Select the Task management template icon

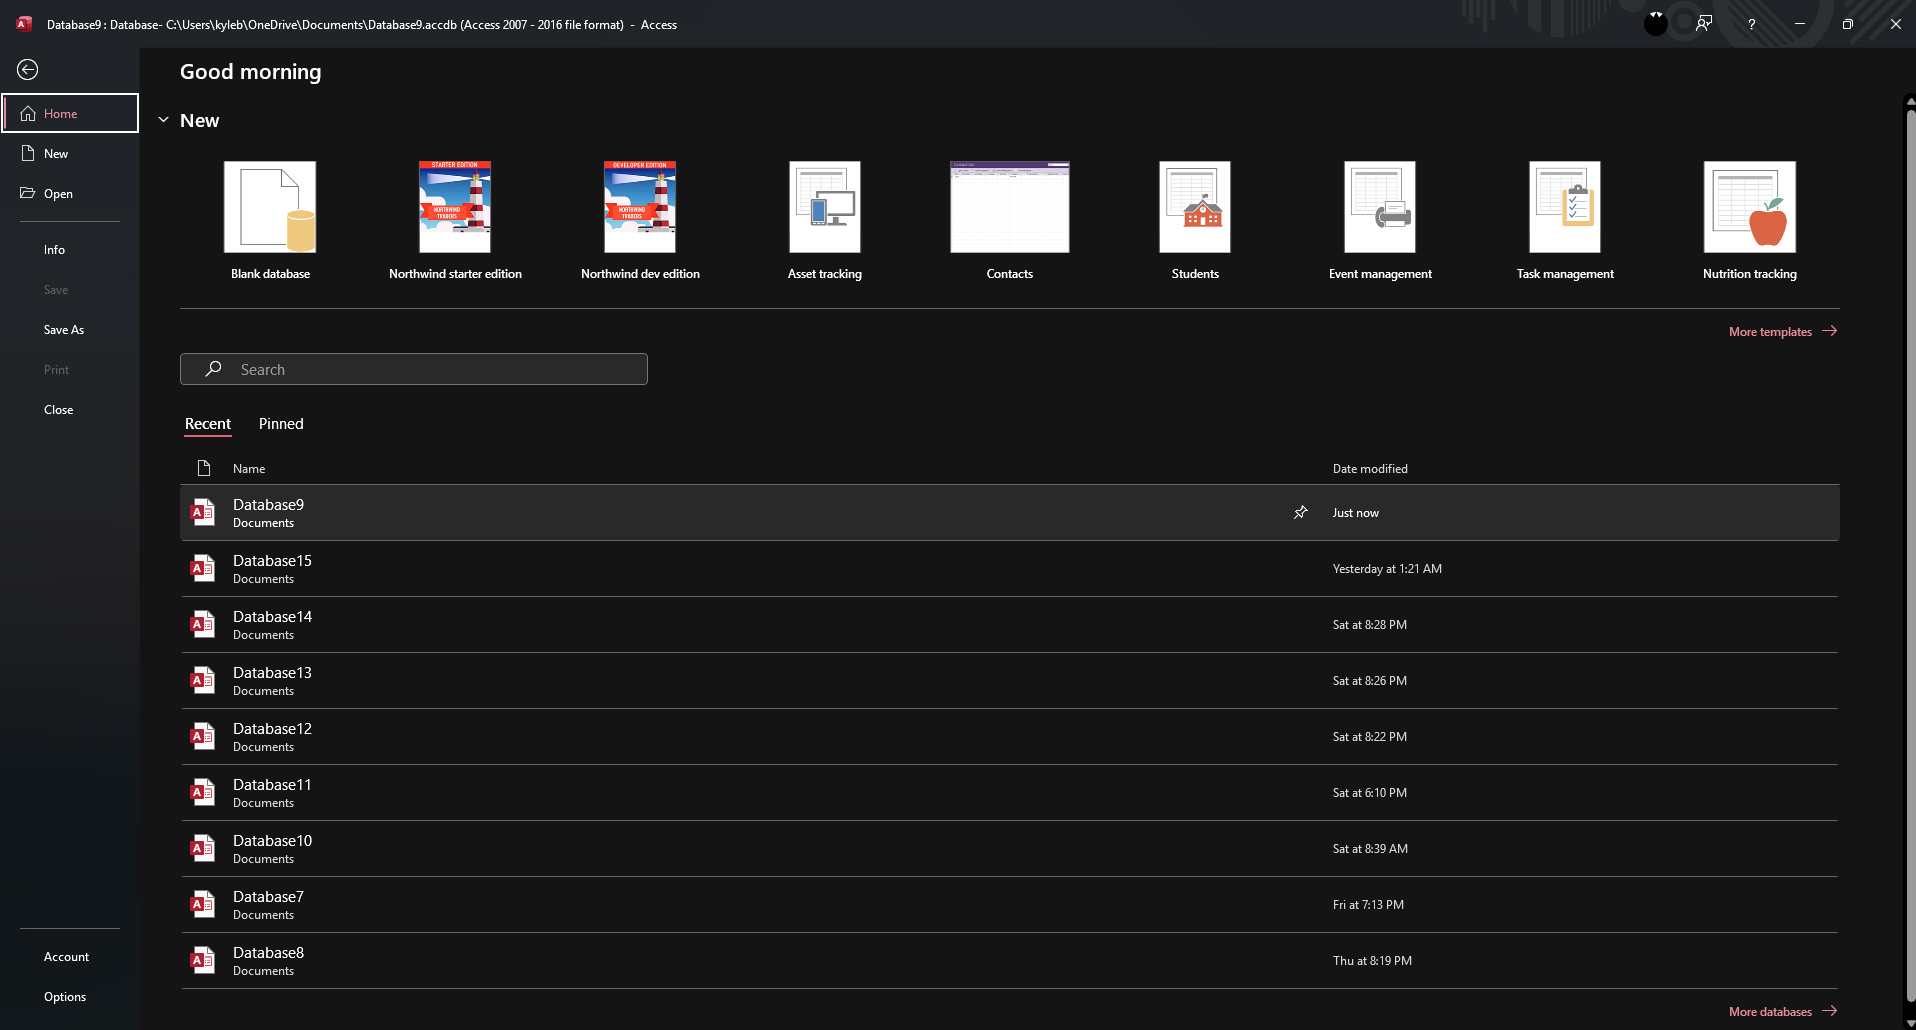[x=1564, y=207]
